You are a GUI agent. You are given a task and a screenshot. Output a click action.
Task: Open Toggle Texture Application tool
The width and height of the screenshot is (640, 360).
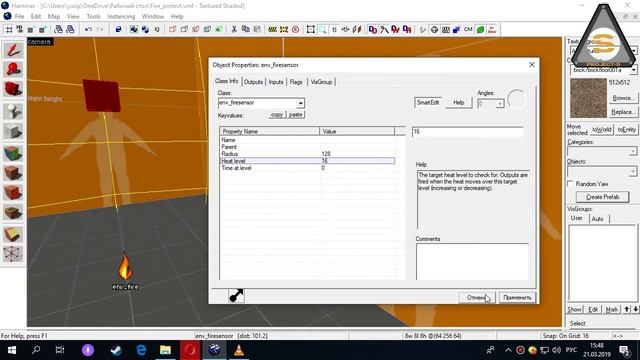click(13, 153)
